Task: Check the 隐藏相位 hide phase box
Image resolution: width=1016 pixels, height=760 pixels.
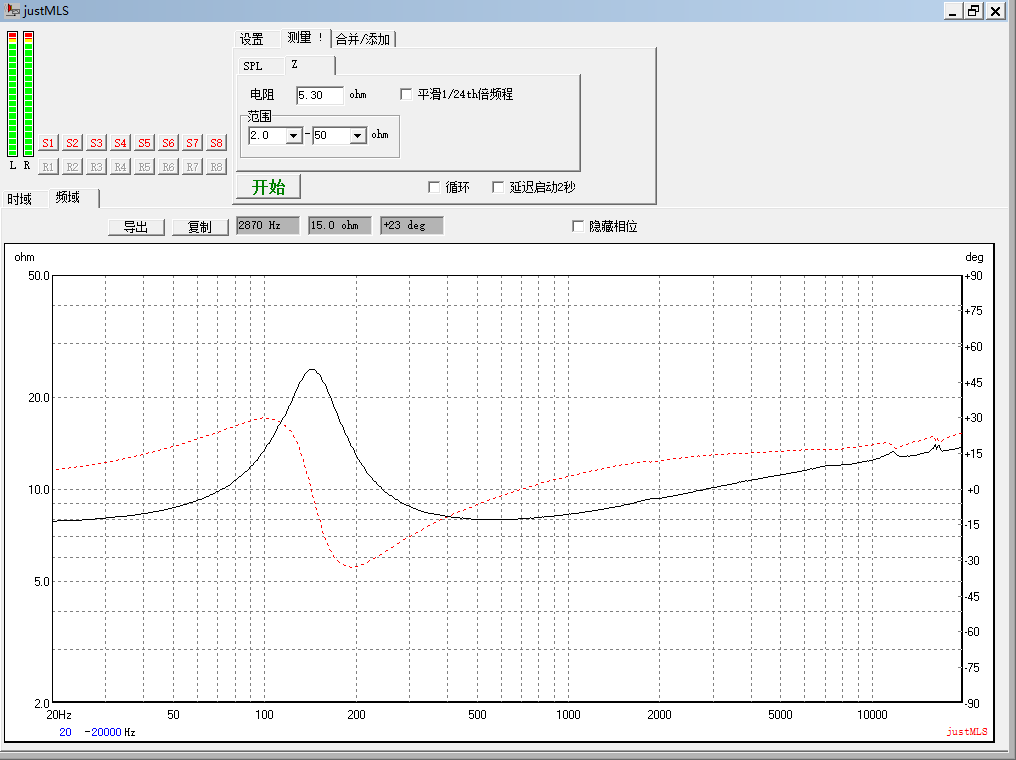Action: (x=578, y=226)
